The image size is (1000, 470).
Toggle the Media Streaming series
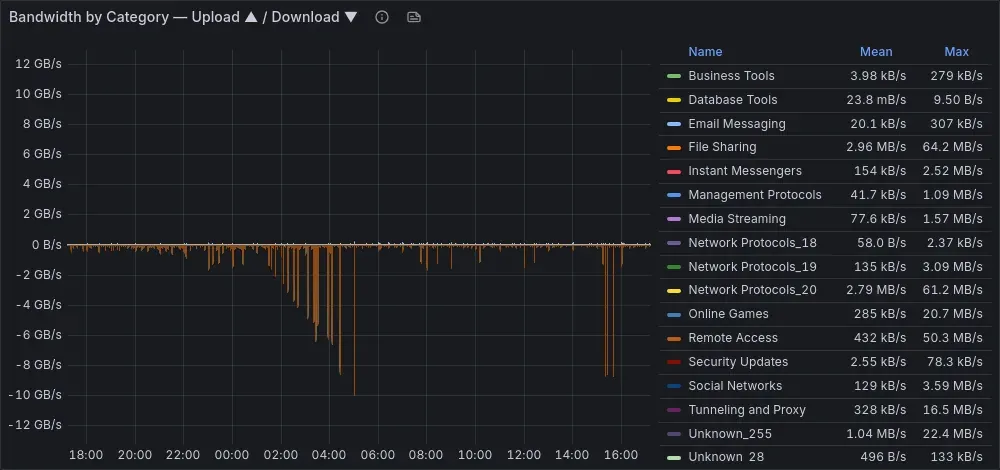(x=737, y=219)
